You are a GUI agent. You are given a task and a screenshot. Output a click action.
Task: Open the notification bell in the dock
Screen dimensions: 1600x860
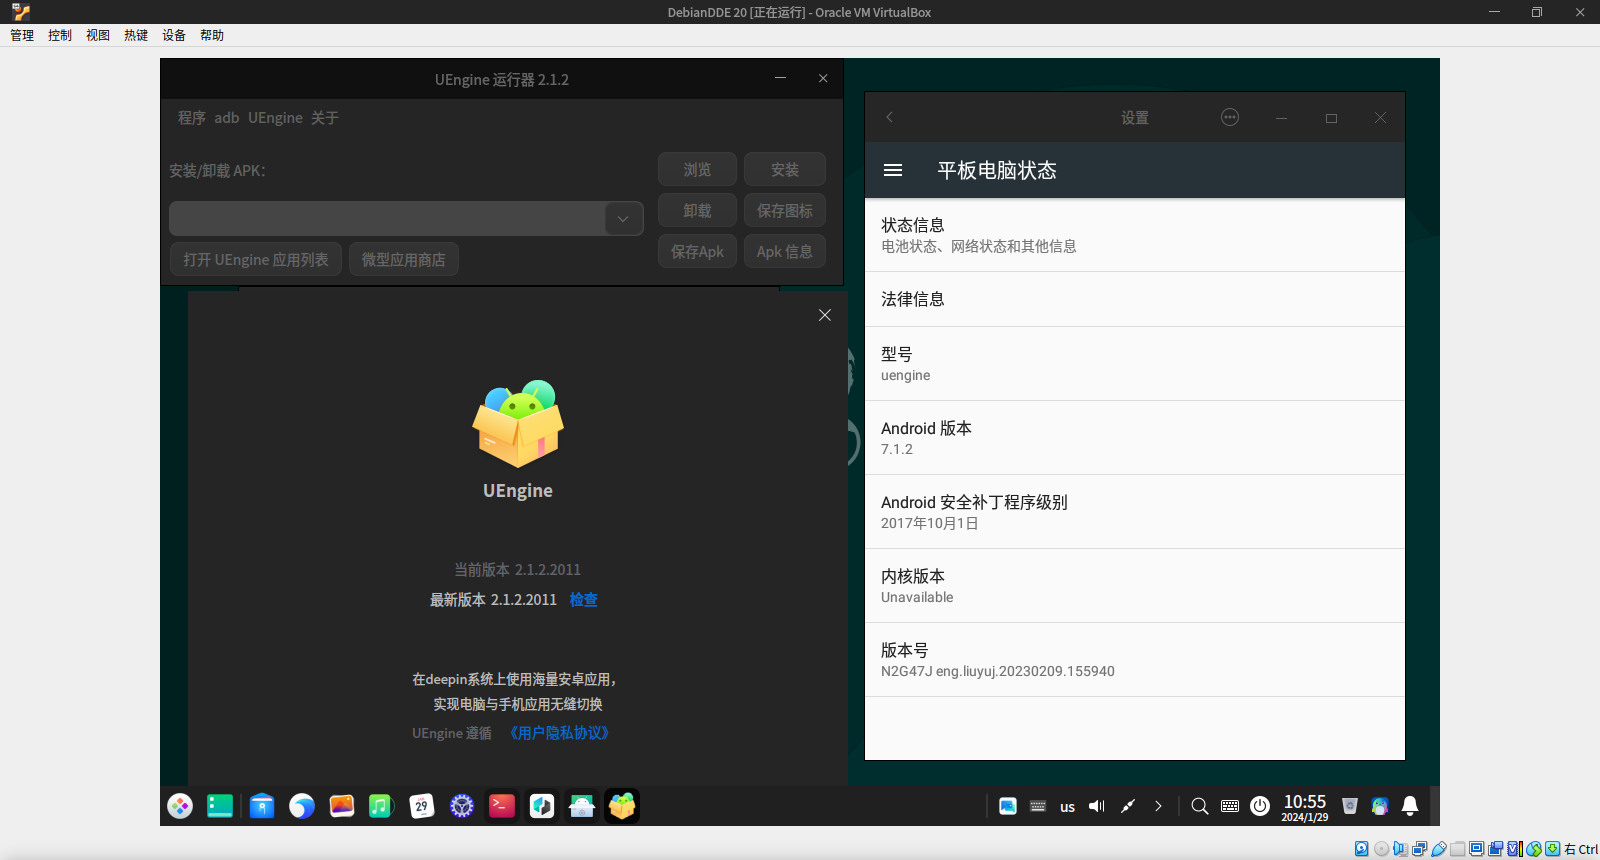[x=1410, y=806]
